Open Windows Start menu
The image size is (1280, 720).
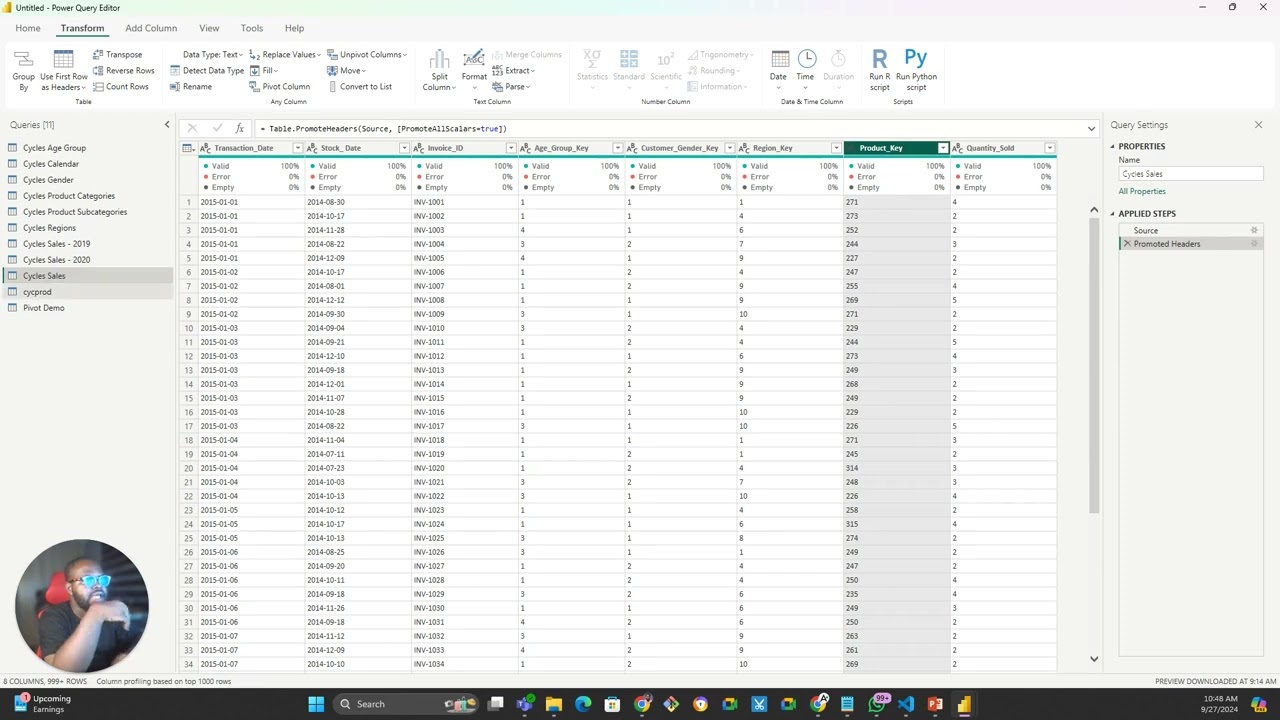click(x=316, y=704)
